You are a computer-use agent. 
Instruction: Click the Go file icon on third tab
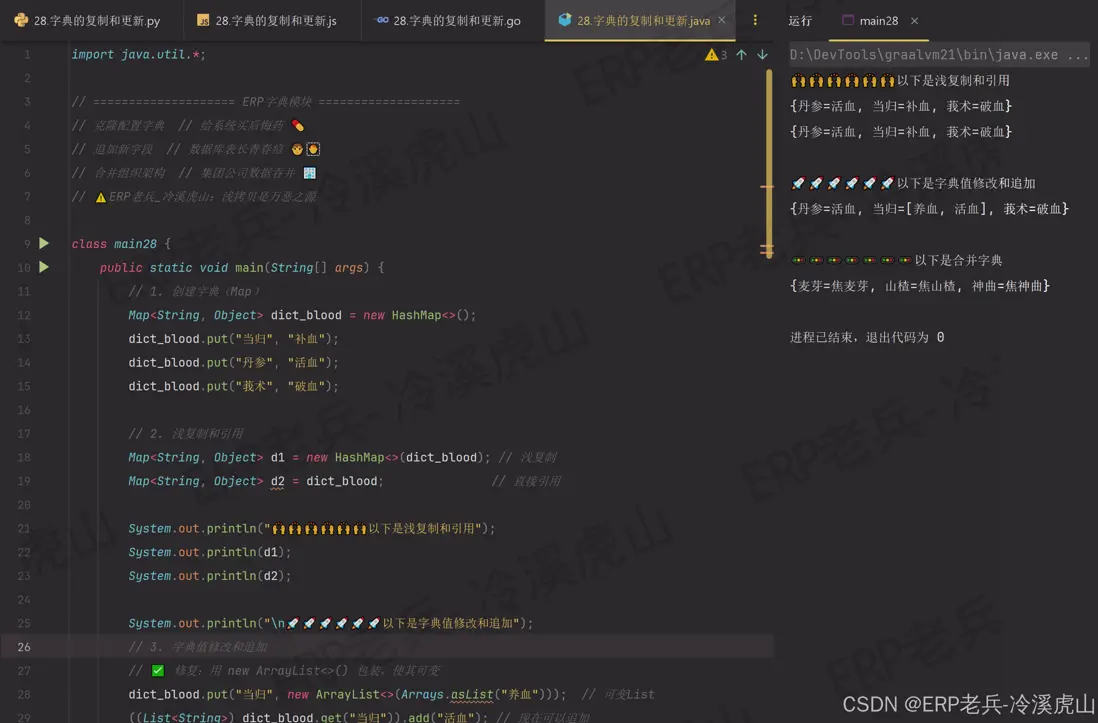tap(382, 20)
